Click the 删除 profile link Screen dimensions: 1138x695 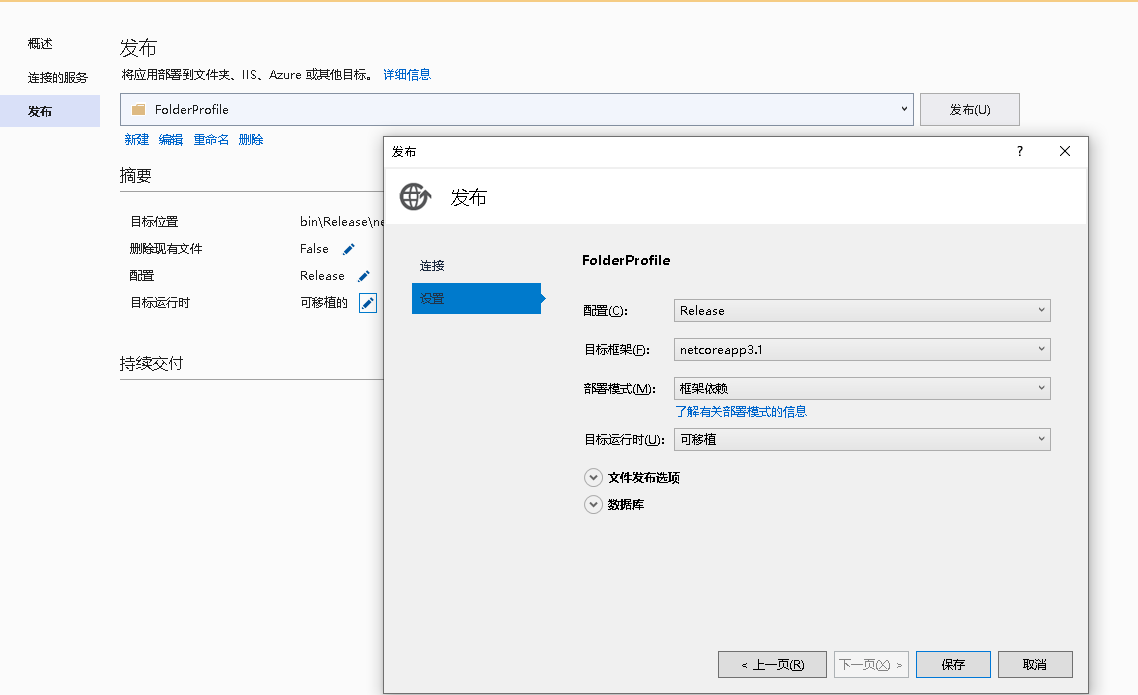[250, 139]
